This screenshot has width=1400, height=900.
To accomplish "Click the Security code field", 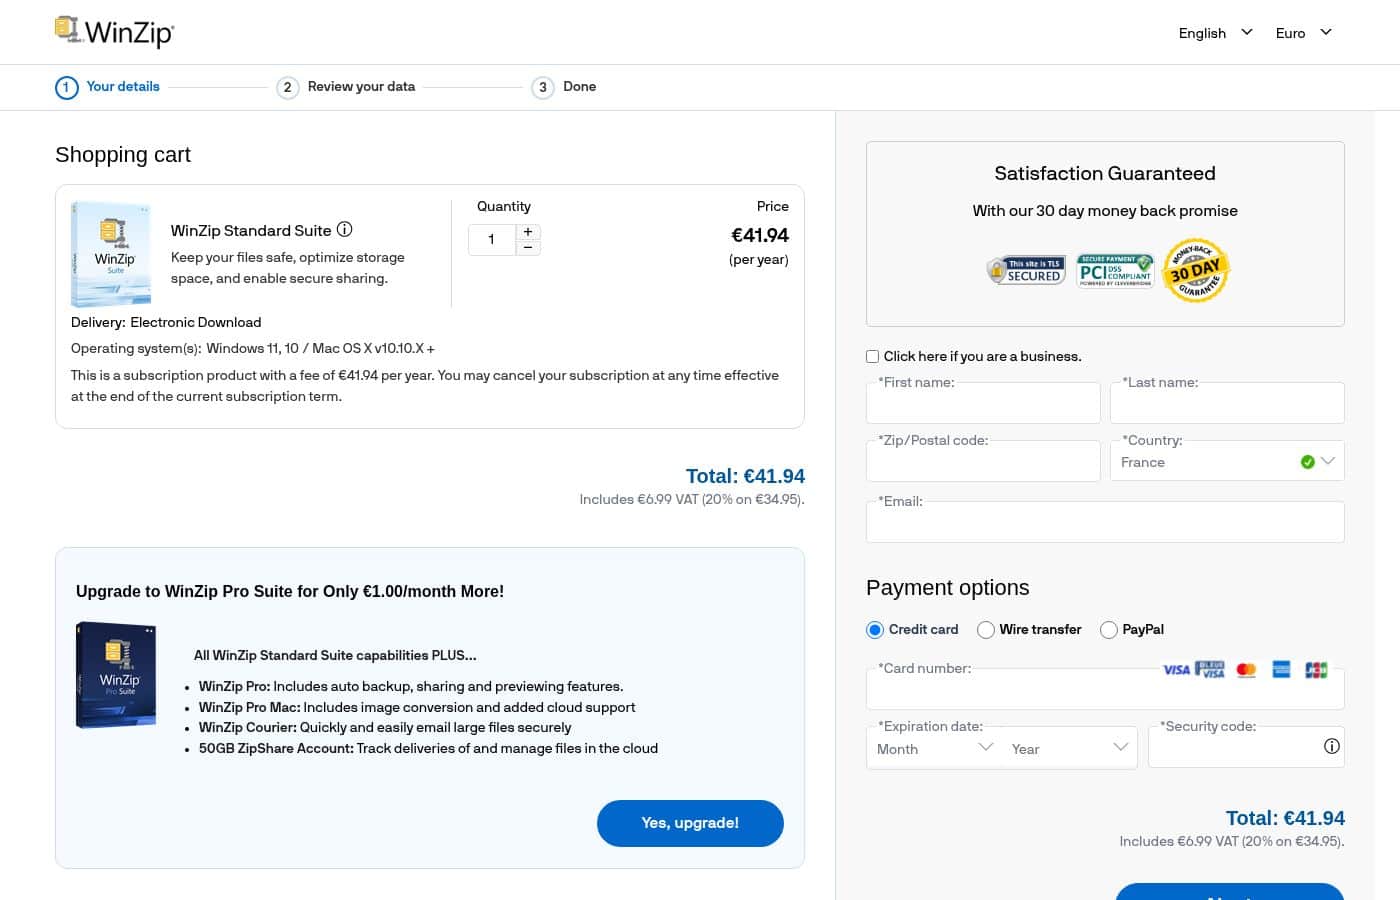I will click(x=1246, y=747).
